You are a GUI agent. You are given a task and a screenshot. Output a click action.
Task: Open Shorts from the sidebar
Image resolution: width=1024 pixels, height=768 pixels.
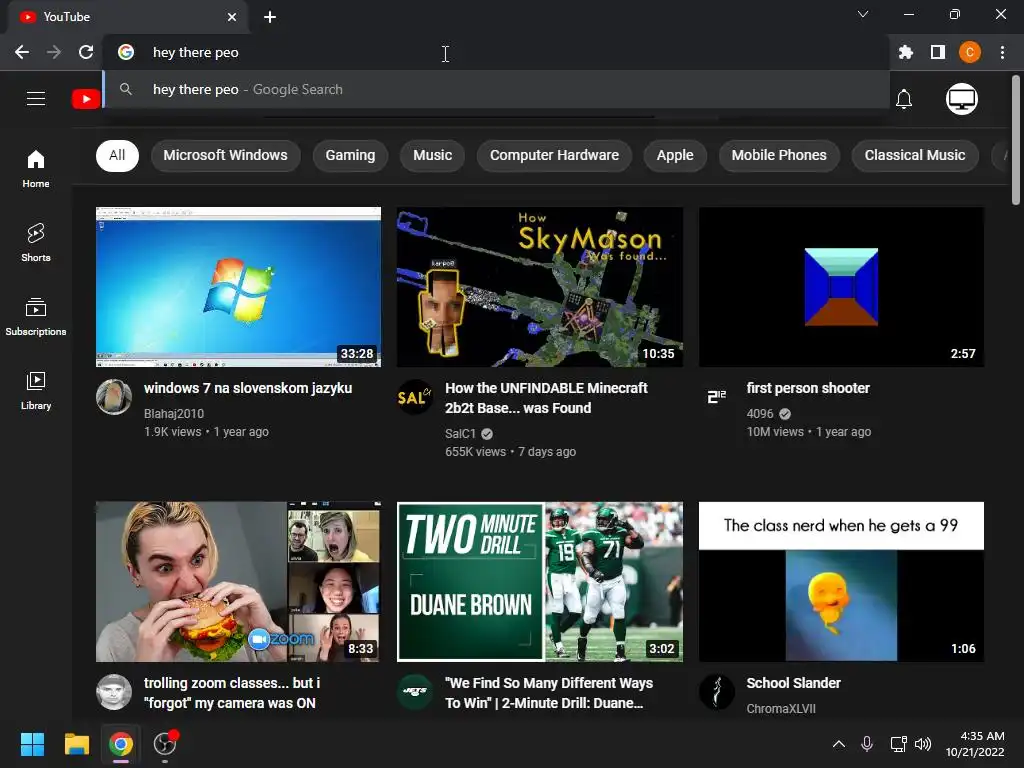click(x=36, y=243)
